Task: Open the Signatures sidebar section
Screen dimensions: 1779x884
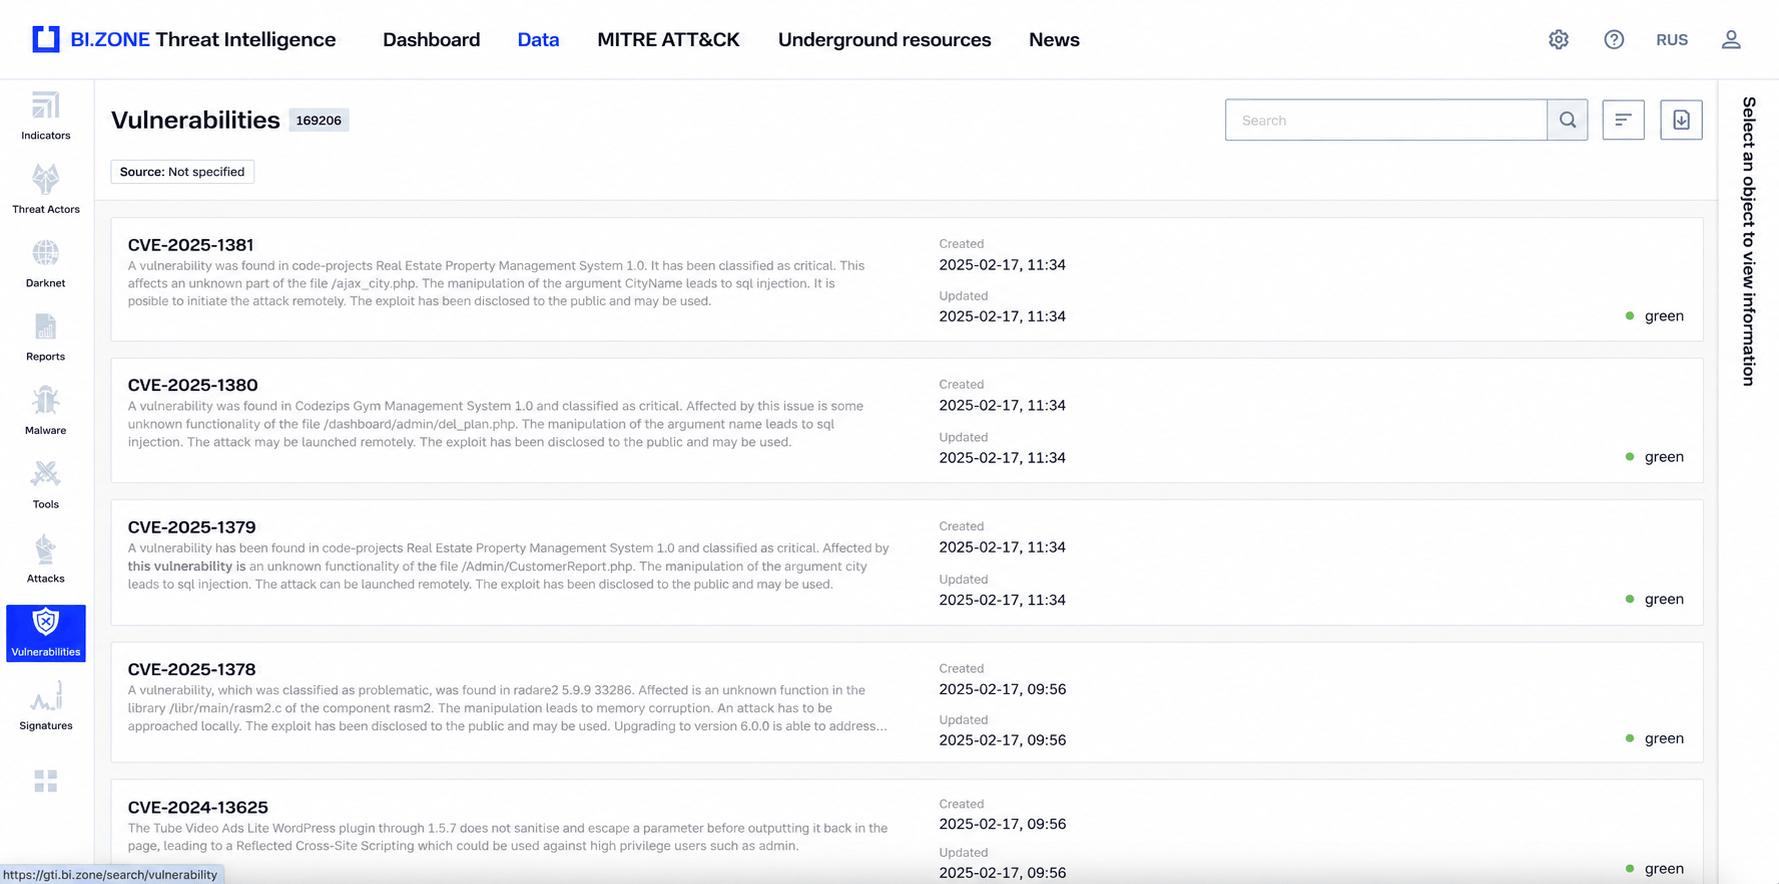Action: tap(46, 707)
